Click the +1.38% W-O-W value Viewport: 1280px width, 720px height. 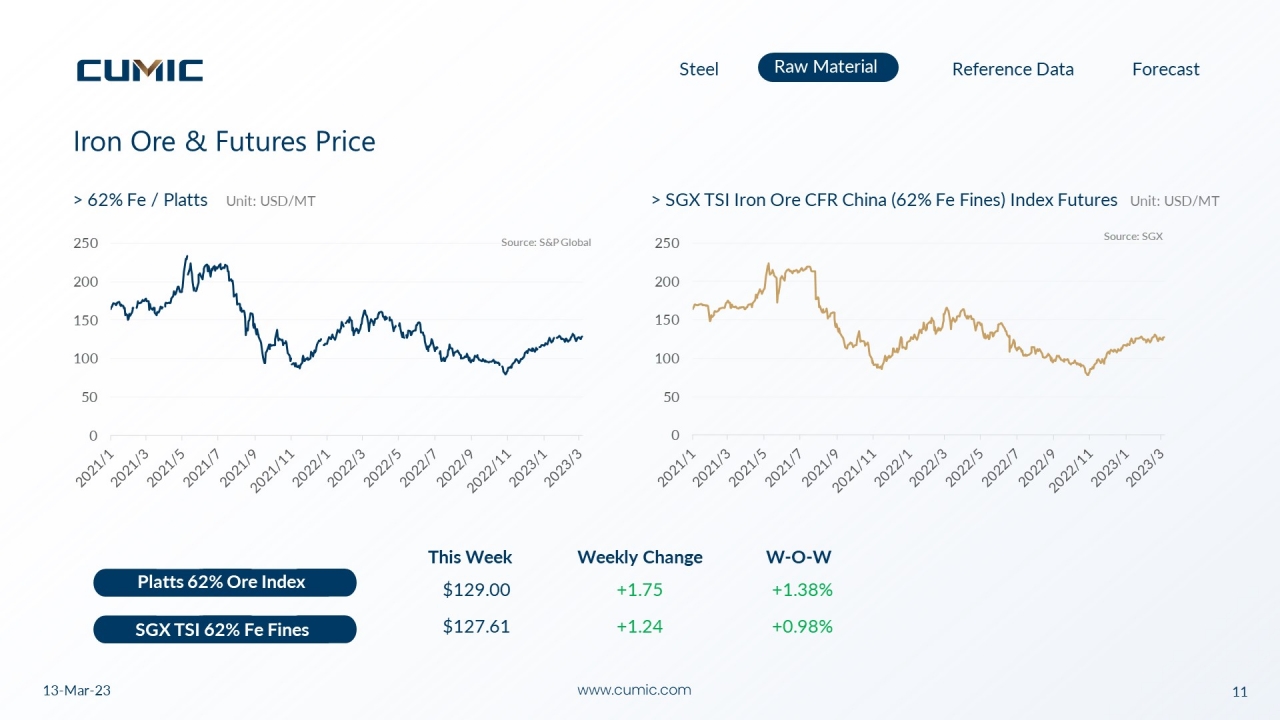802,590
